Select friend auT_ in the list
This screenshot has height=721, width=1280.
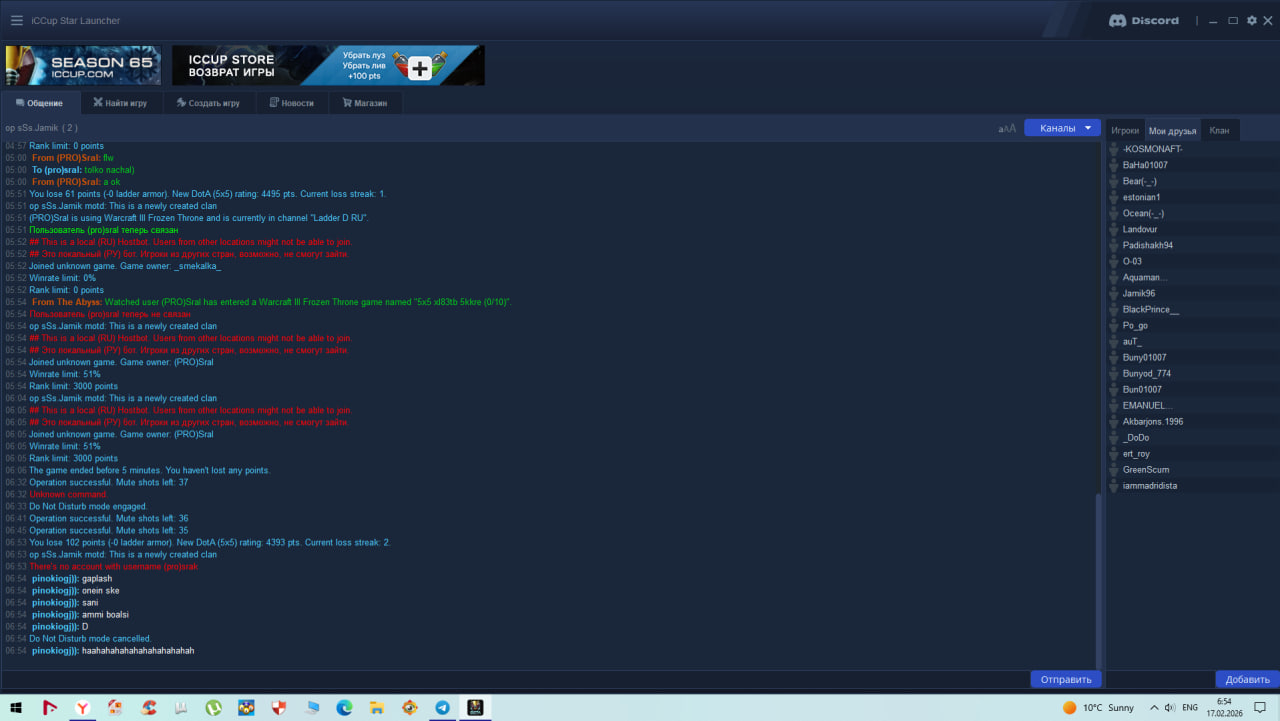[1192, 341]
